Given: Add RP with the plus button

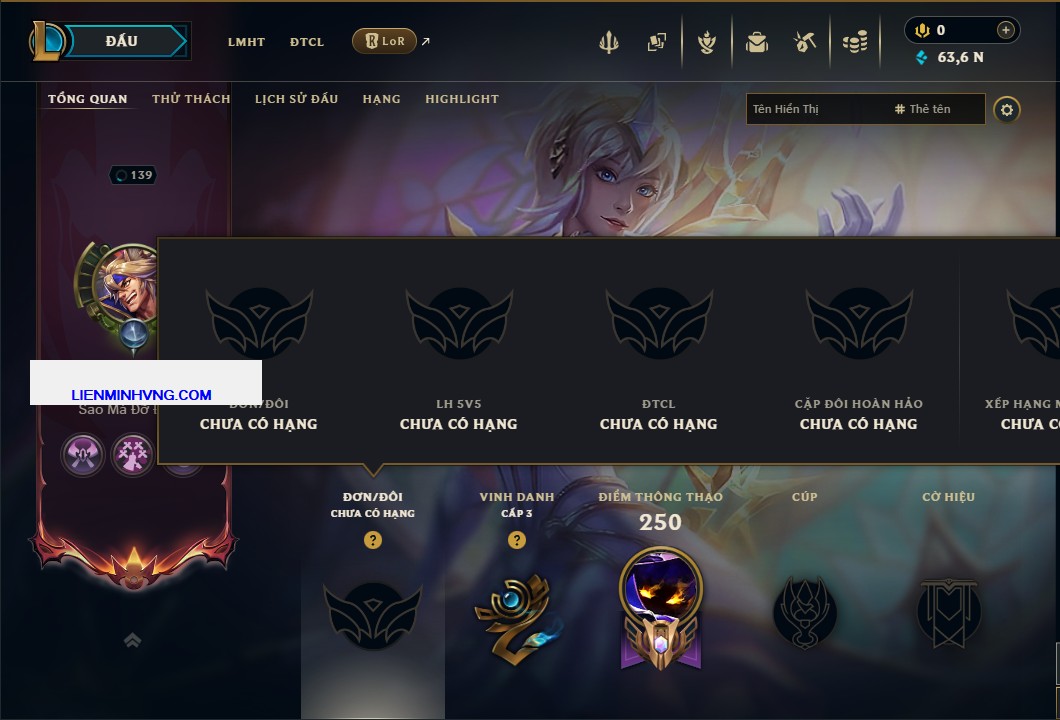Looking at the screenshot, I should coord(1005,30).
